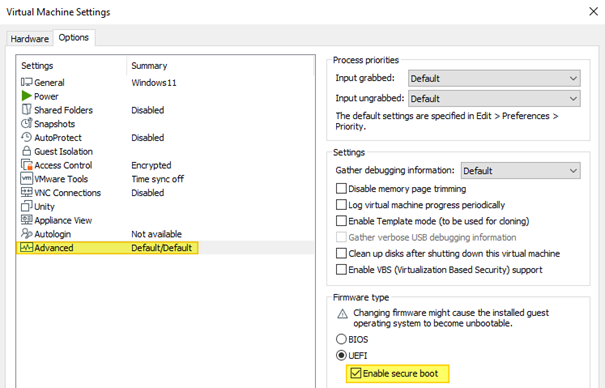Viewport: 605px width, 388px height.
Task: Select the Guest Isolation lock icon
Action: click(x=27, y=151)
